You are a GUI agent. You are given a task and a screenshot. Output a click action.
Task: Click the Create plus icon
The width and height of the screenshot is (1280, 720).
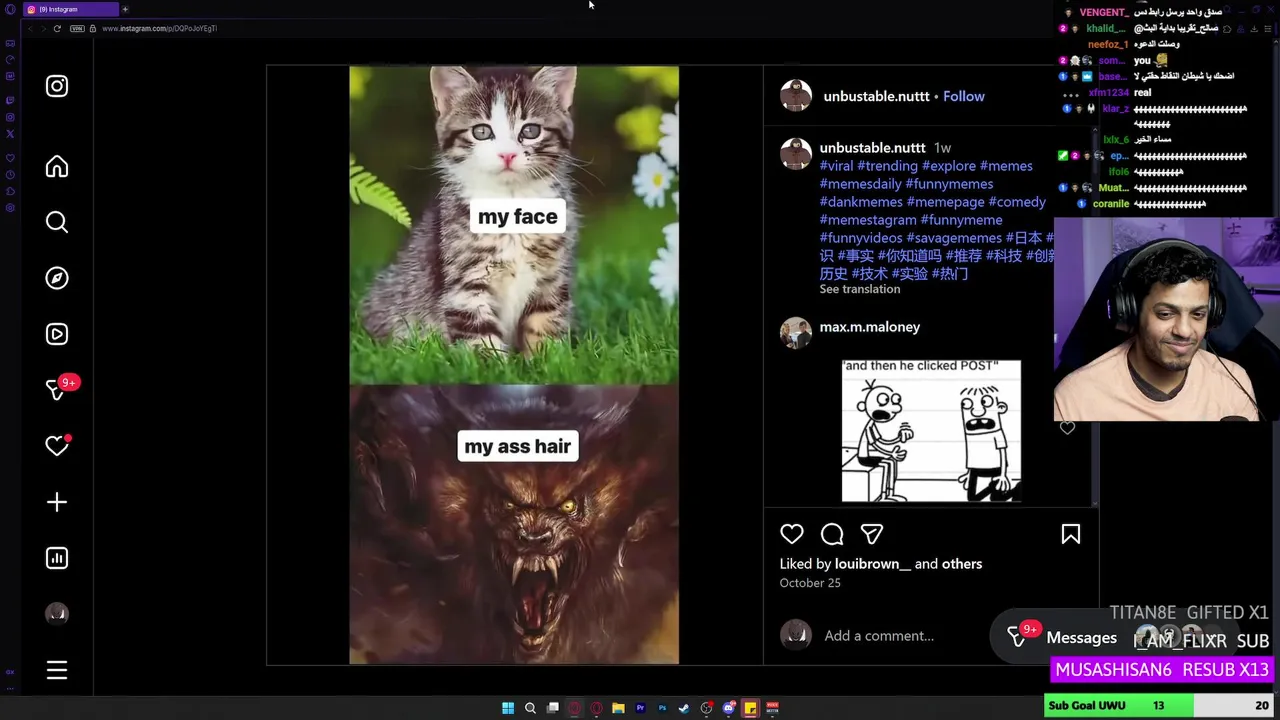(57, 502)
